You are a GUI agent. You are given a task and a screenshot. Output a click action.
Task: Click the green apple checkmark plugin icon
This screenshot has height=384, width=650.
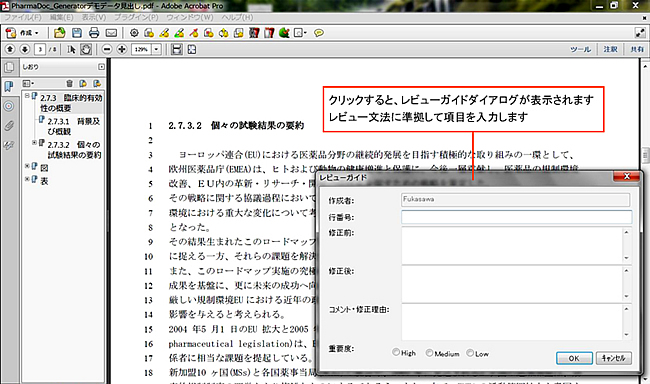click(284, 33)
